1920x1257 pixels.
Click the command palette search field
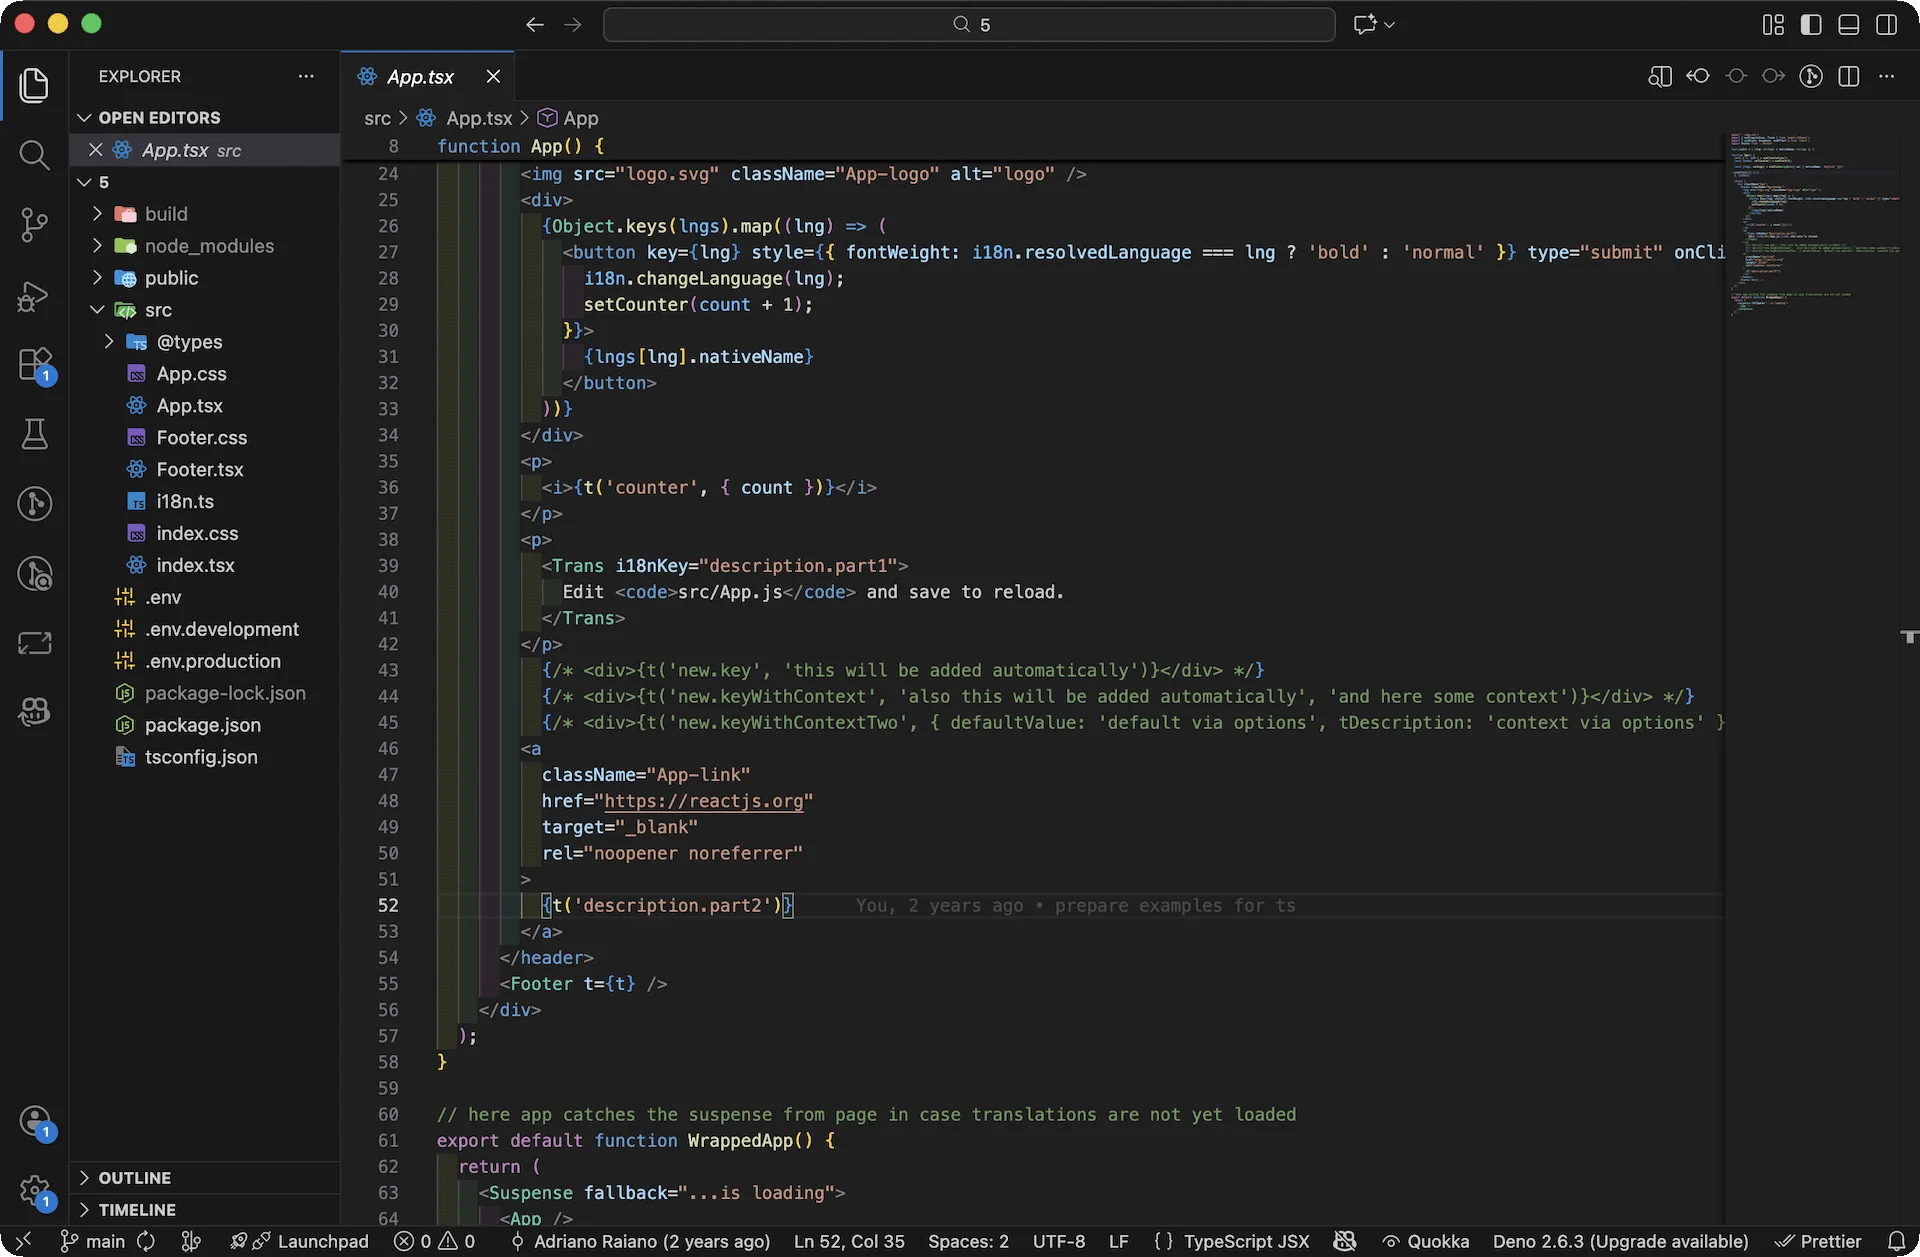(968, 24)
